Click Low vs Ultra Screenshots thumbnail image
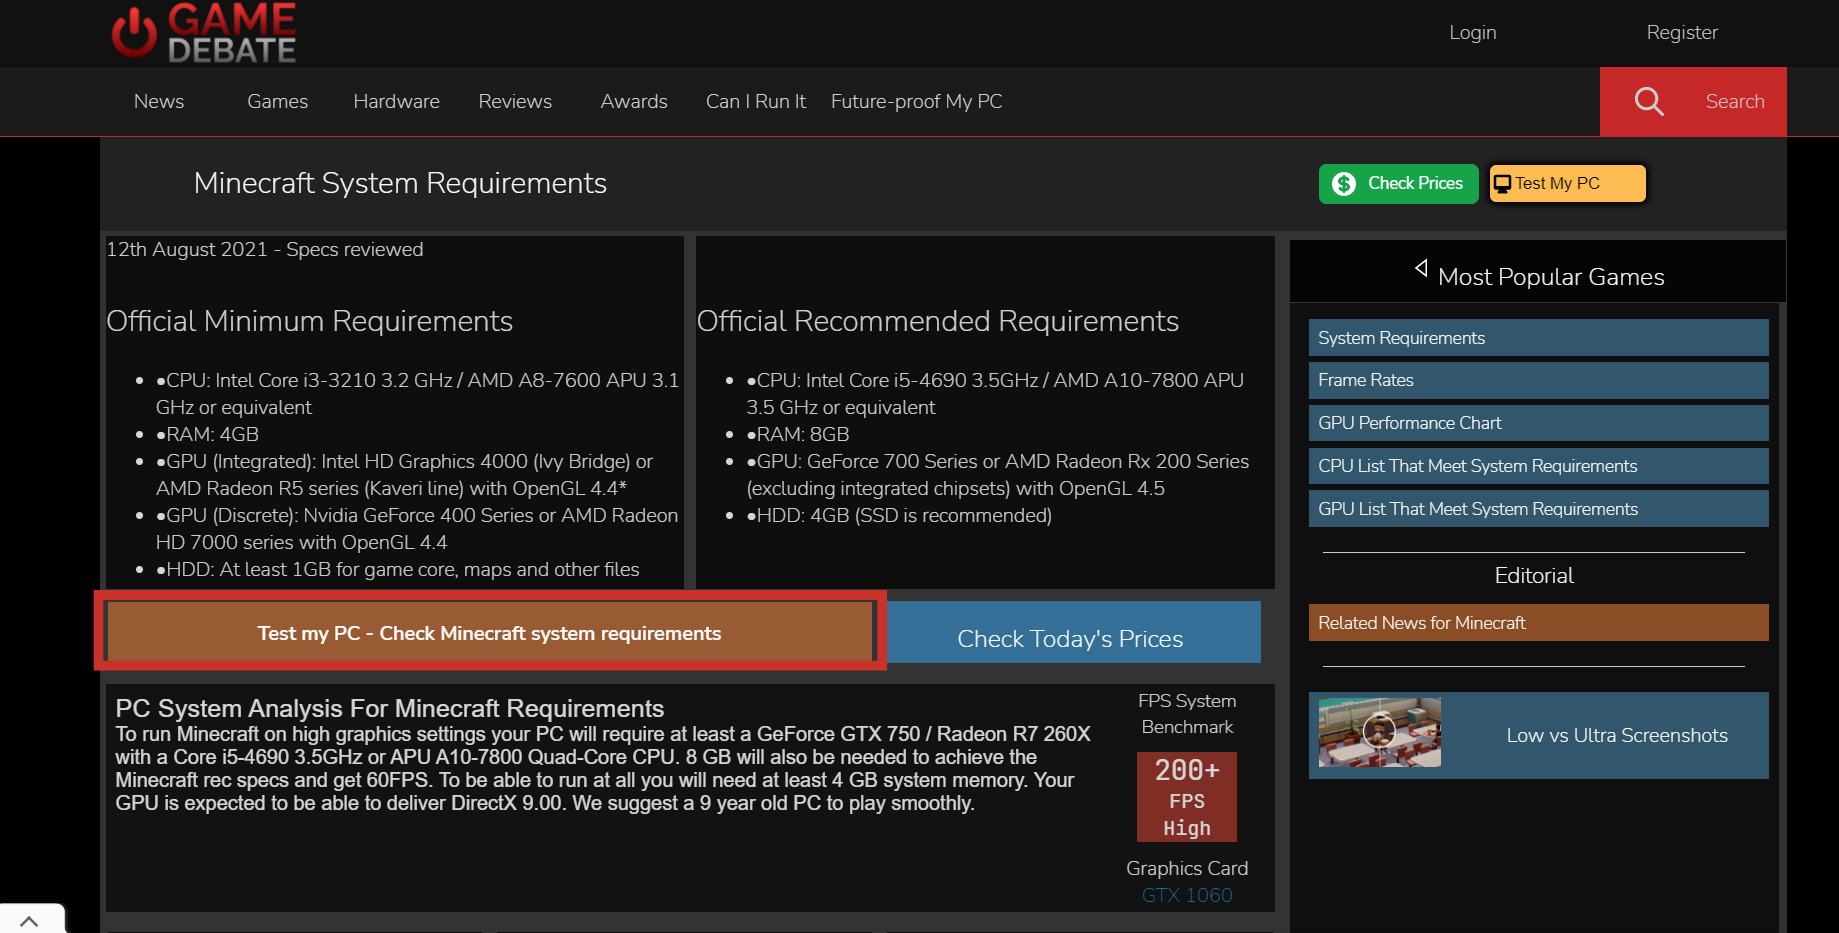 click(1380, 733)
